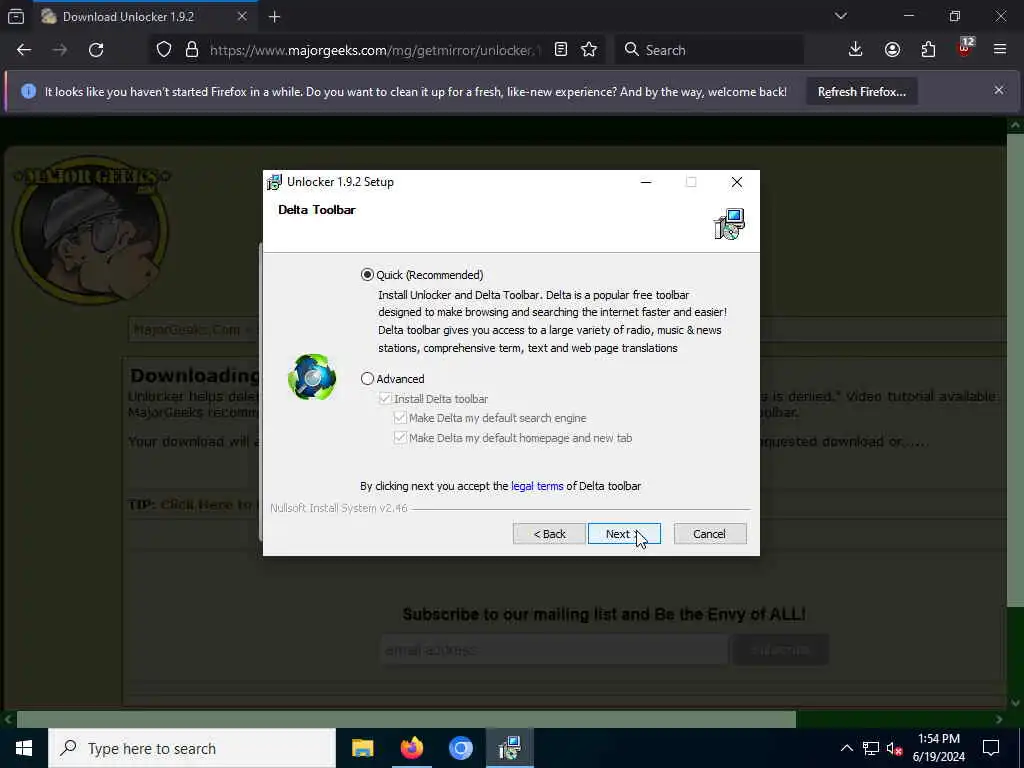Click the Next > button in setup
The image size is (1024, 768).
[624, 534]
